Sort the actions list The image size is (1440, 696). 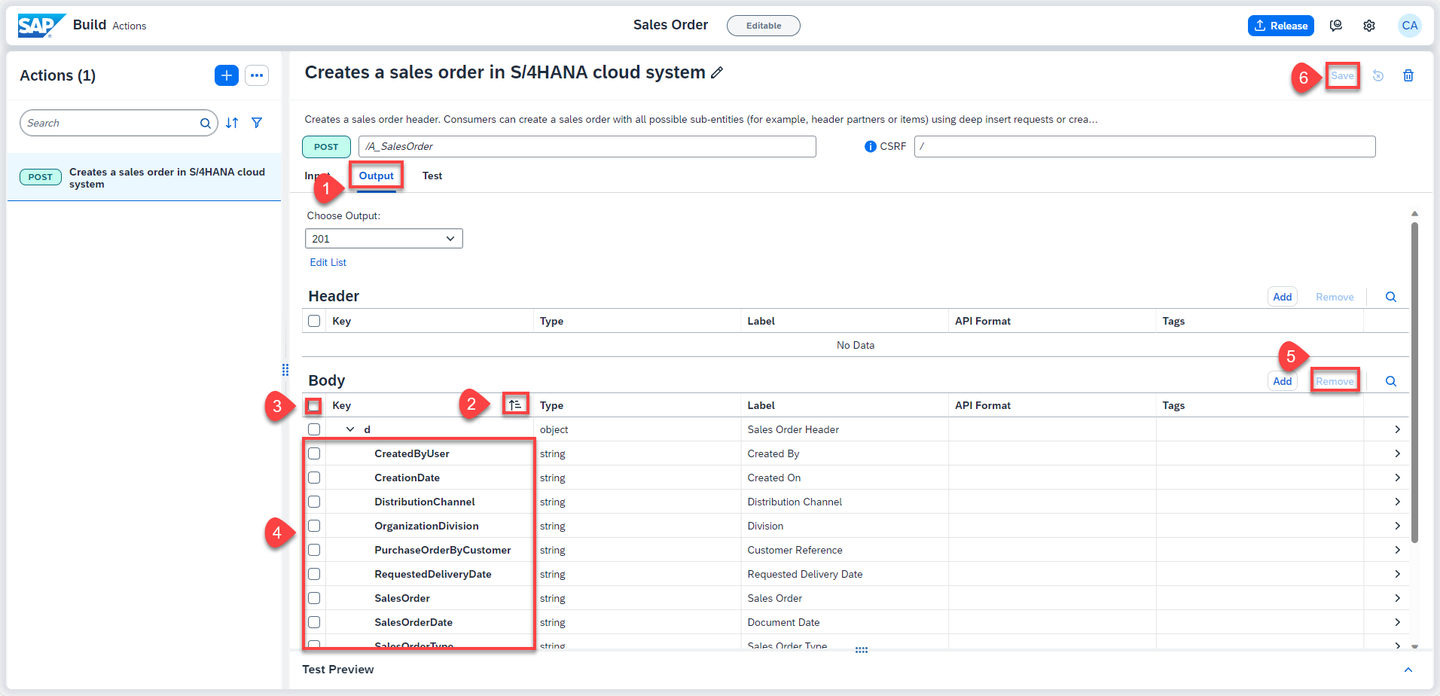point(232,123)
